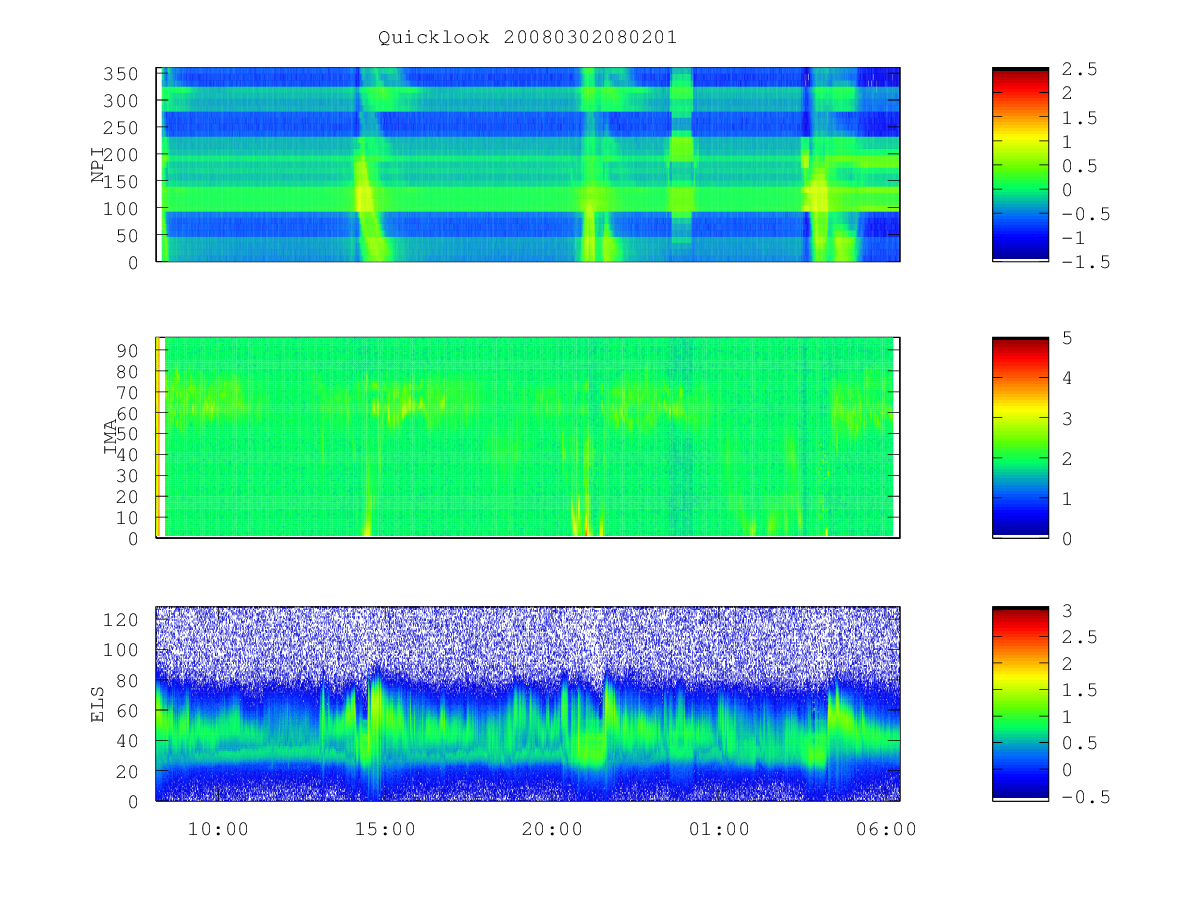Click the 06:00 time axis label
This screenshot has height=900, width=1200.
887,829
